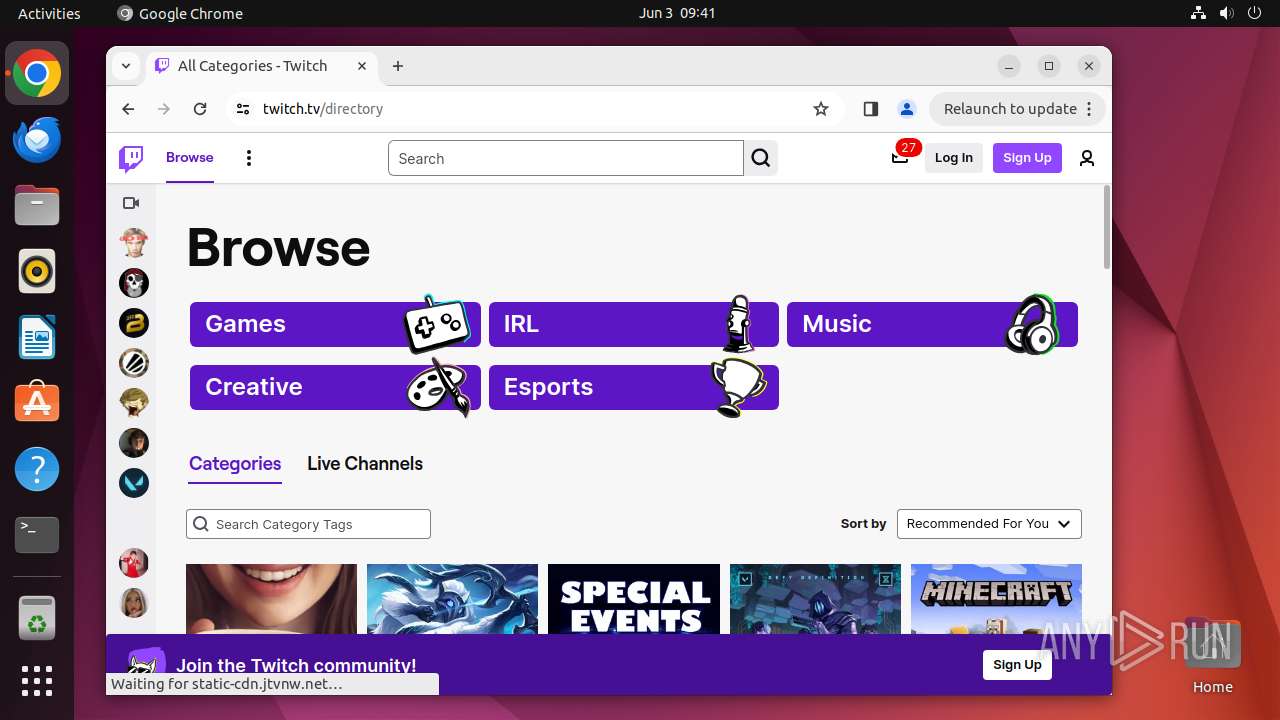1280x720 pixels.
Task: Open the yellow logo channel in sidebar
Action: (134, 322)
